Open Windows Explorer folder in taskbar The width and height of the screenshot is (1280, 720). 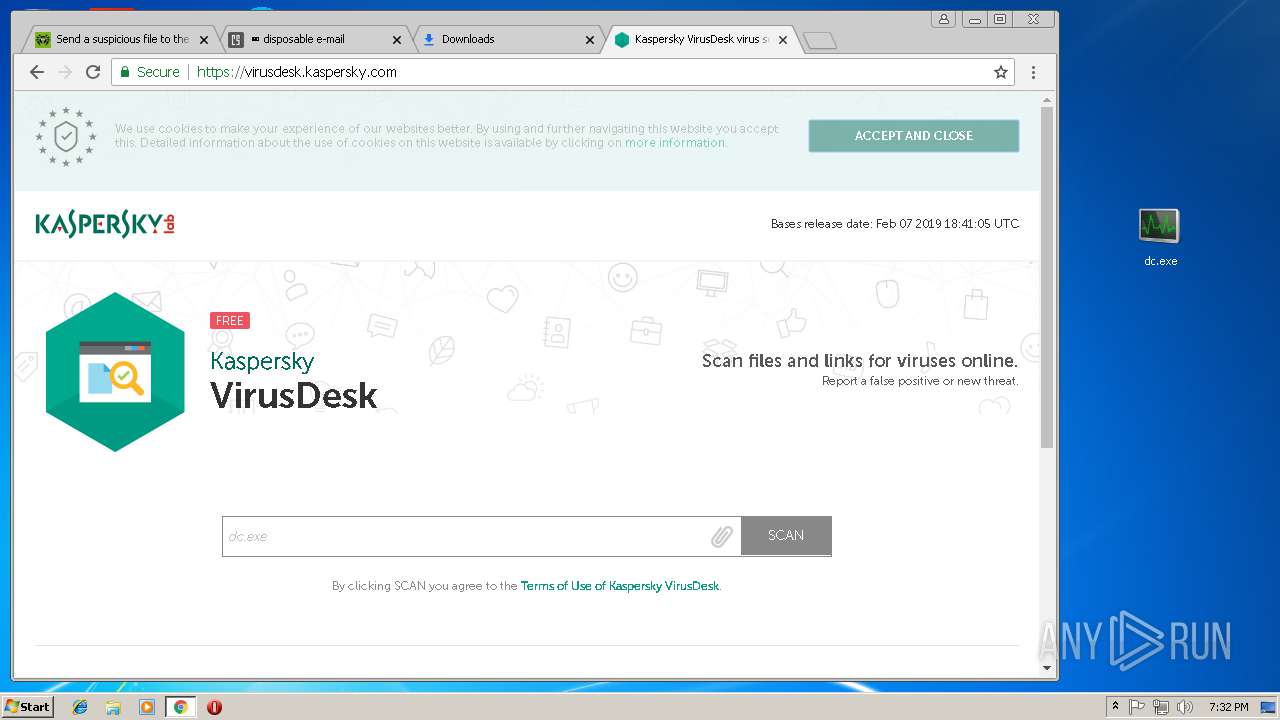[113, 707]
